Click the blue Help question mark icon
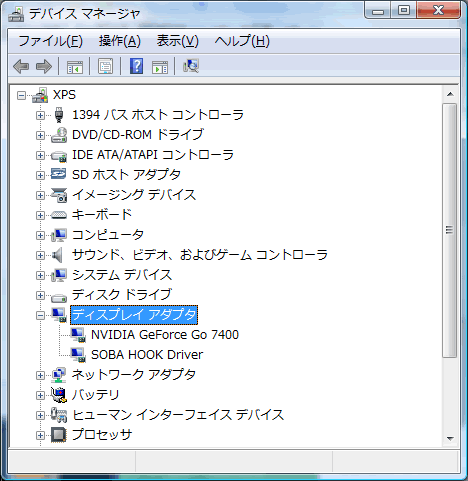The image size is (468, 481). click(136, 66)
